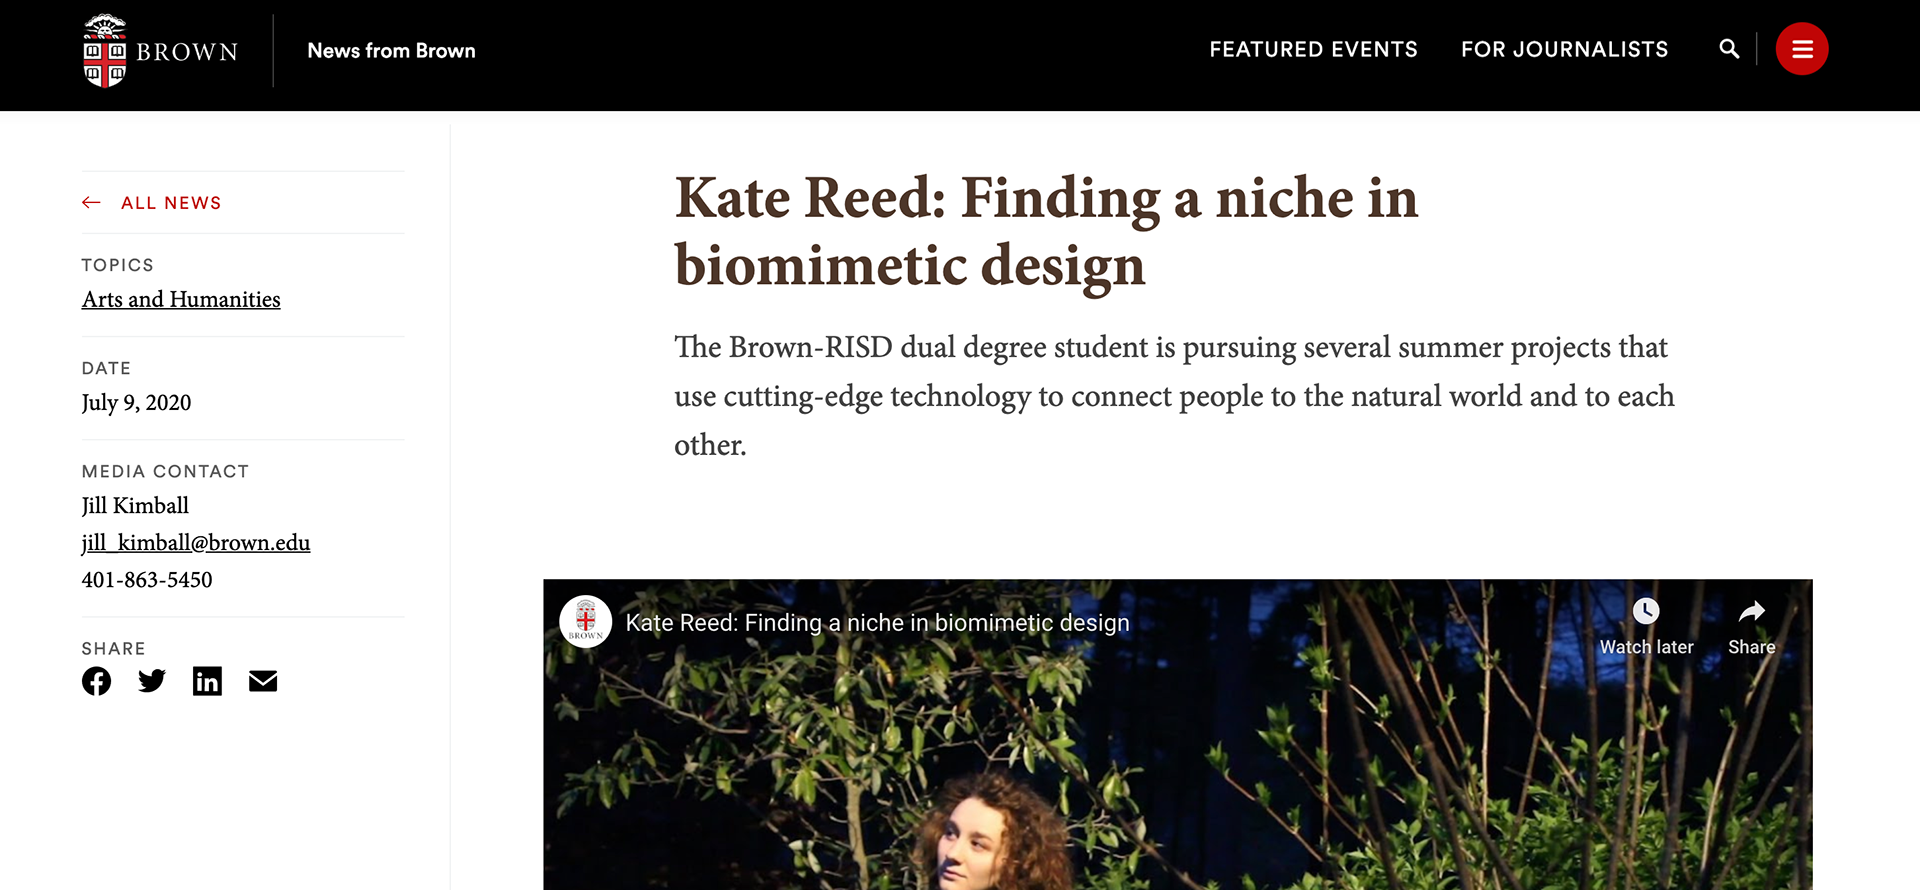Screen dimensions: 1920x890
Task: Email jill_kimball@brown.edu
Action: click(196, 543)
